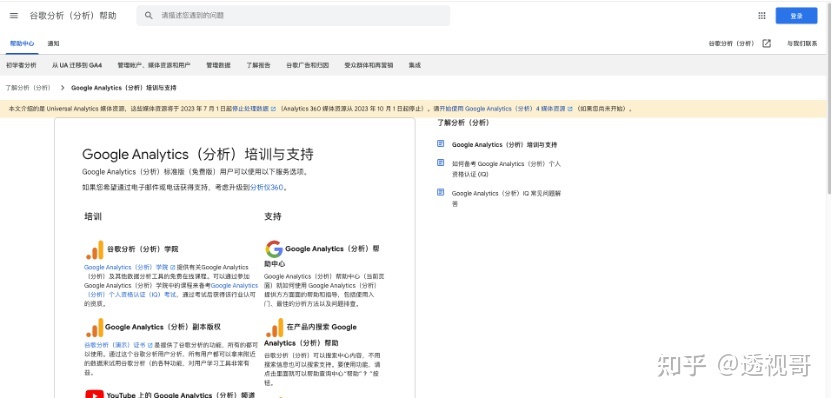Click the Analytics logo next to 谷歌分析（分析）学院
Screen dimensions: 832x398
coord(95,250)
